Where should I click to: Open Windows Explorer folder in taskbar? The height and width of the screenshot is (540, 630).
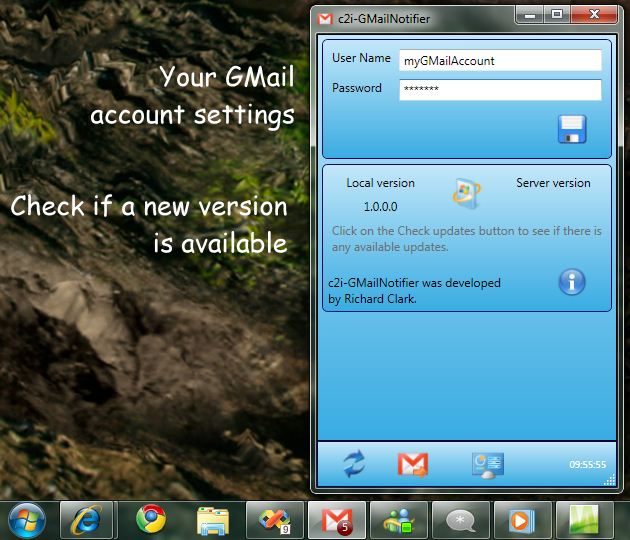pyautogui.click(x=212, y=519)
